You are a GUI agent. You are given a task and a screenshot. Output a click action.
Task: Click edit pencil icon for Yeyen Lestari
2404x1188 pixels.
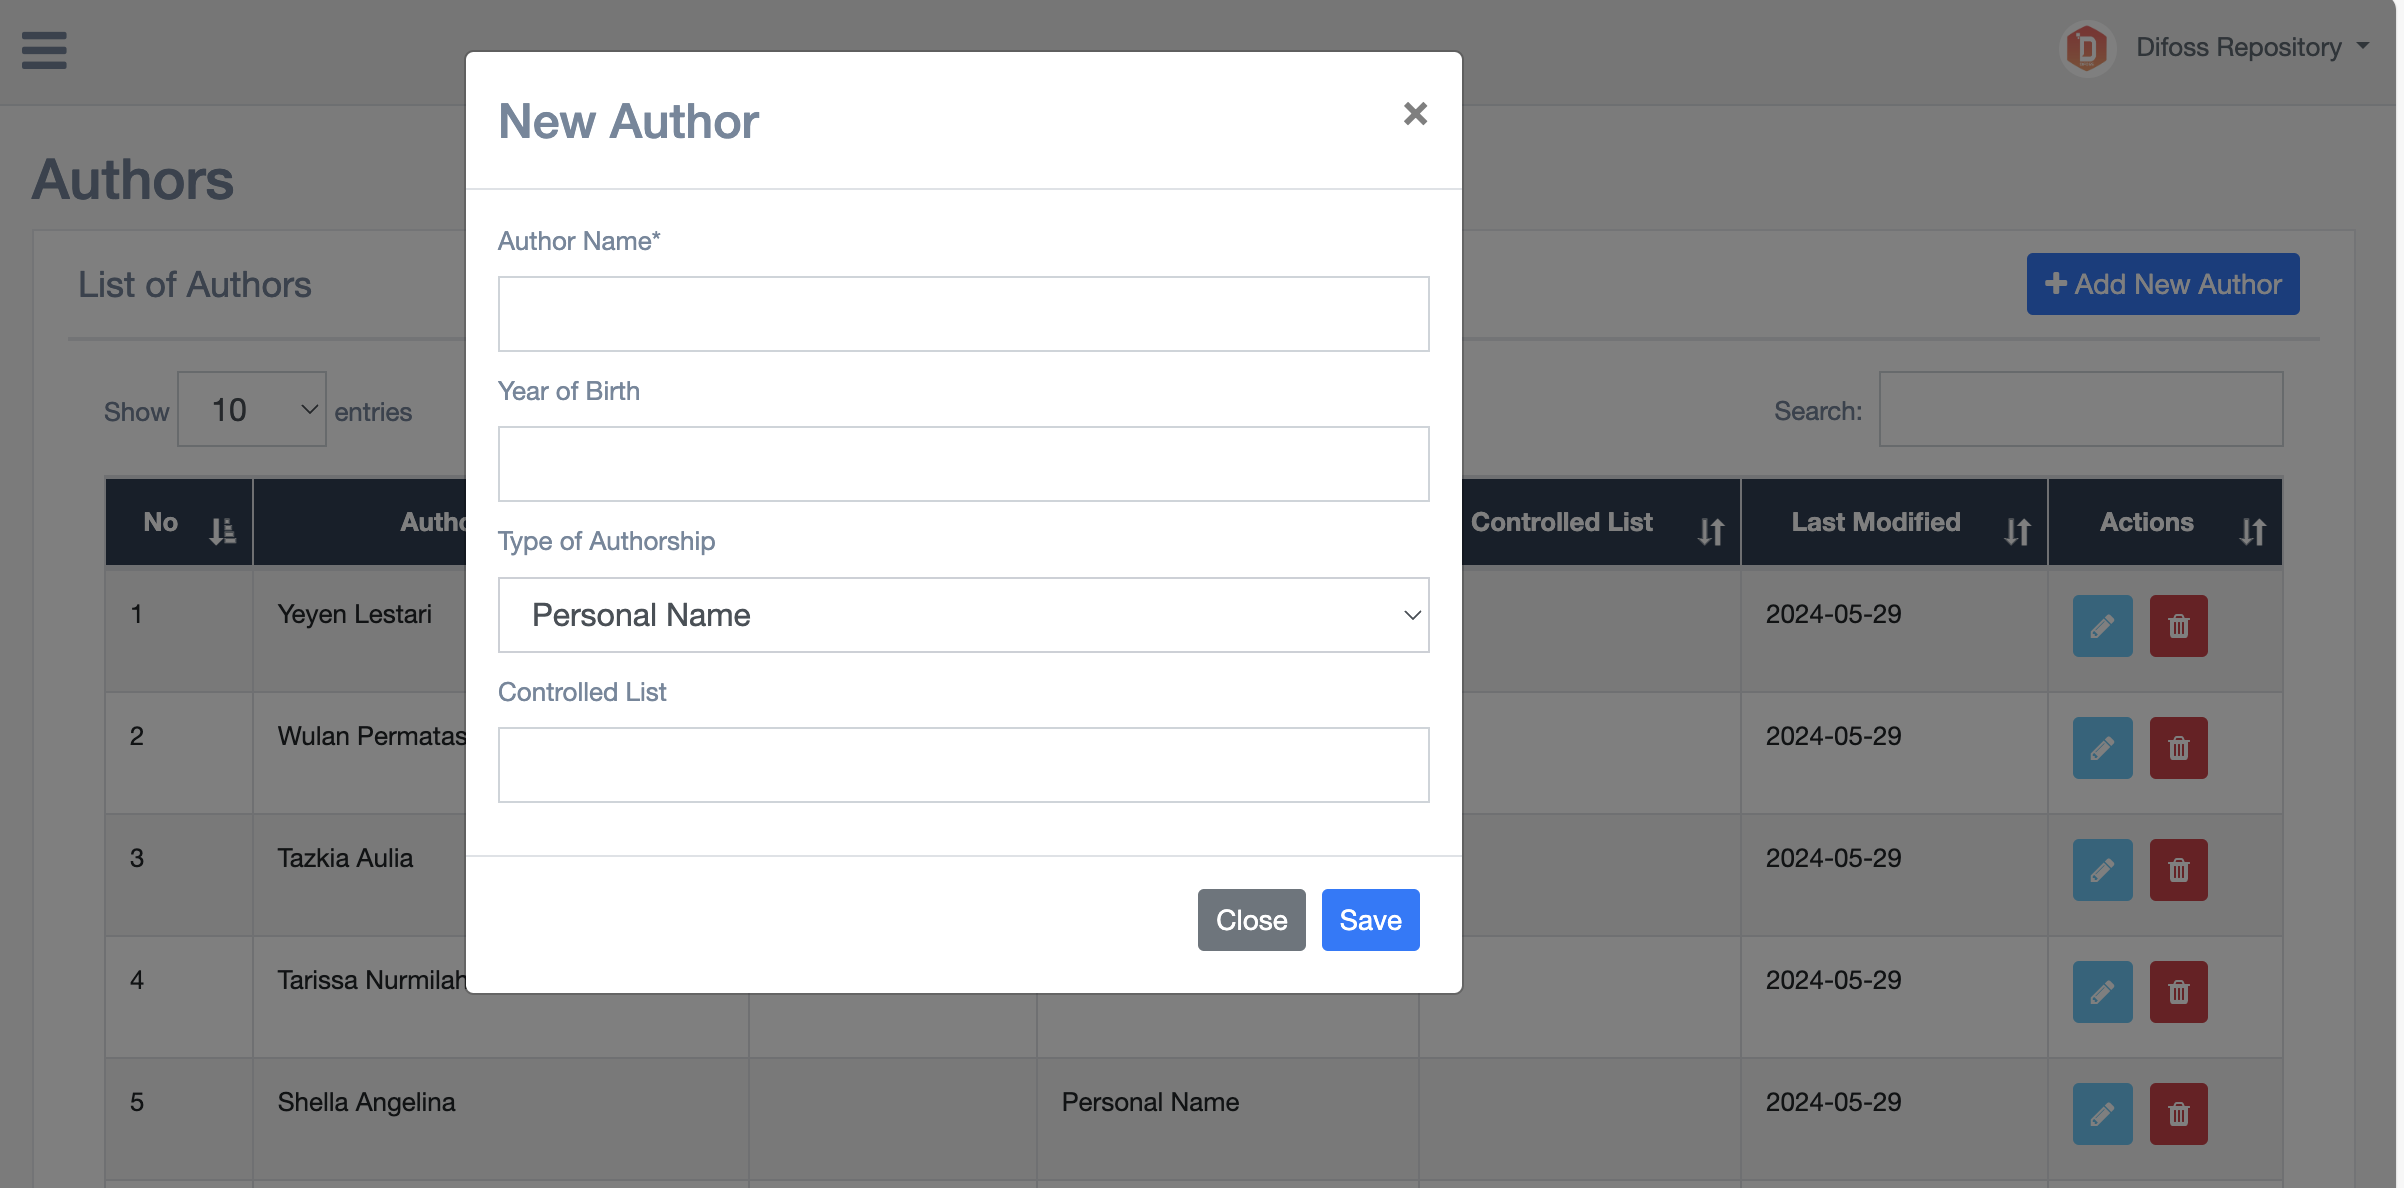point(2102,626)
